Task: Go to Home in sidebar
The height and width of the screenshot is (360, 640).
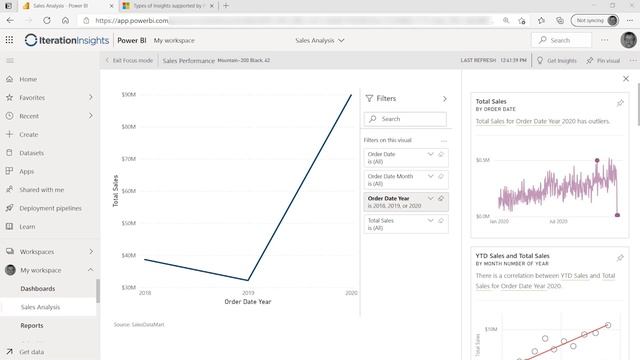Action: 28,79
